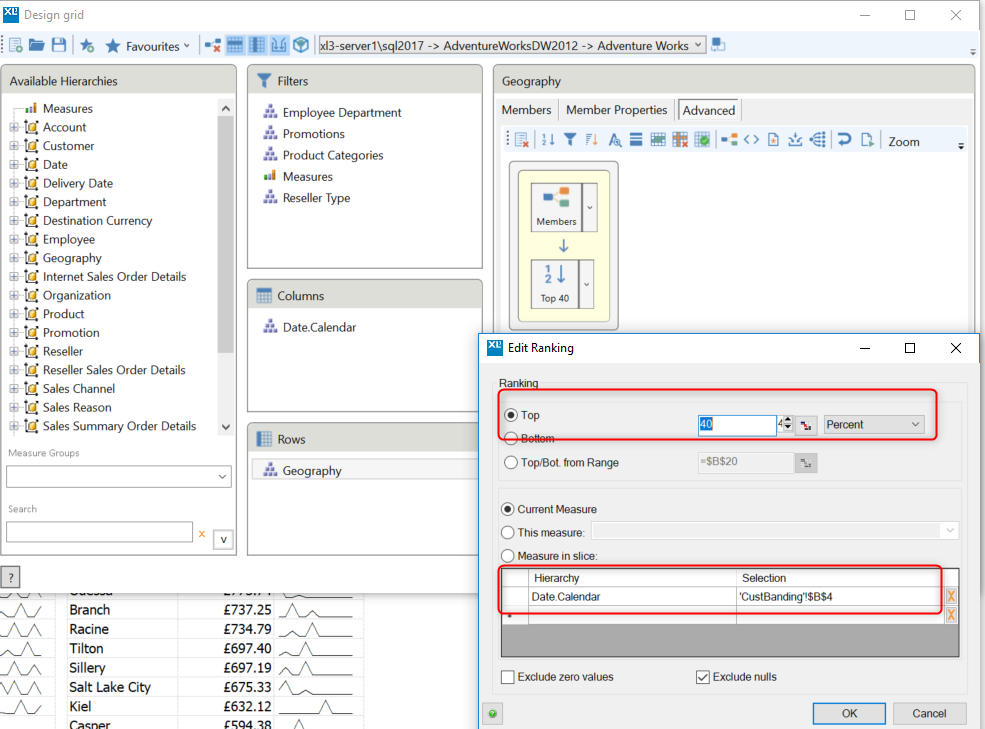Click the angle brackets icon in the Advanced toolbar
Image resolution: width=985 pixels, height=729 pixels.
751,140
